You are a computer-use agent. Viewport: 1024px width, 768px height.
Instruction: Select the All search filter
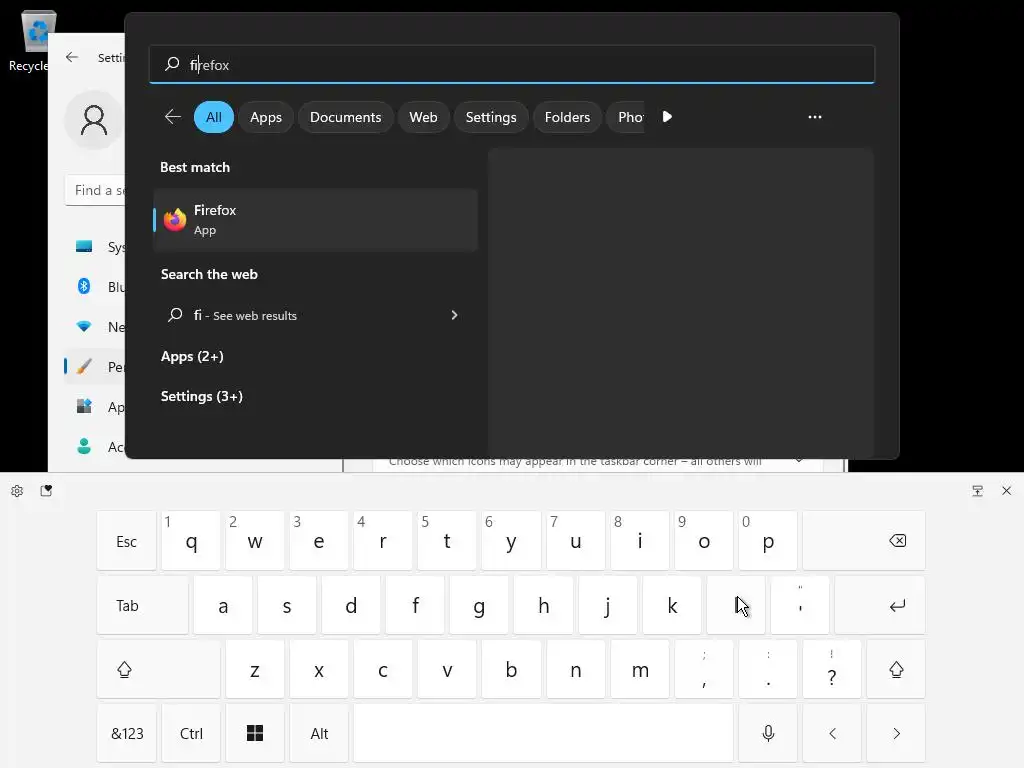click(x=214, y=117)
